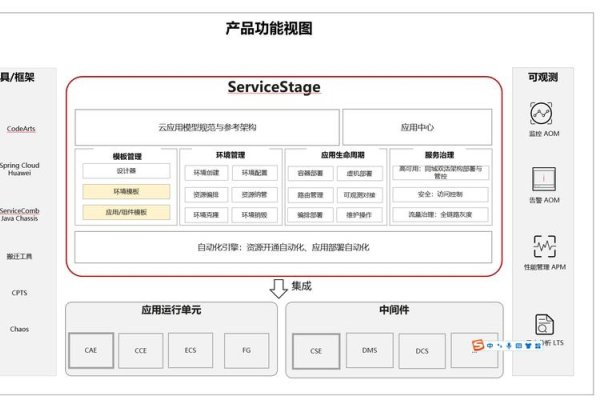Click the 中间件 heading
The width and height of the screenshot is (600, 400).
(394, 310)
